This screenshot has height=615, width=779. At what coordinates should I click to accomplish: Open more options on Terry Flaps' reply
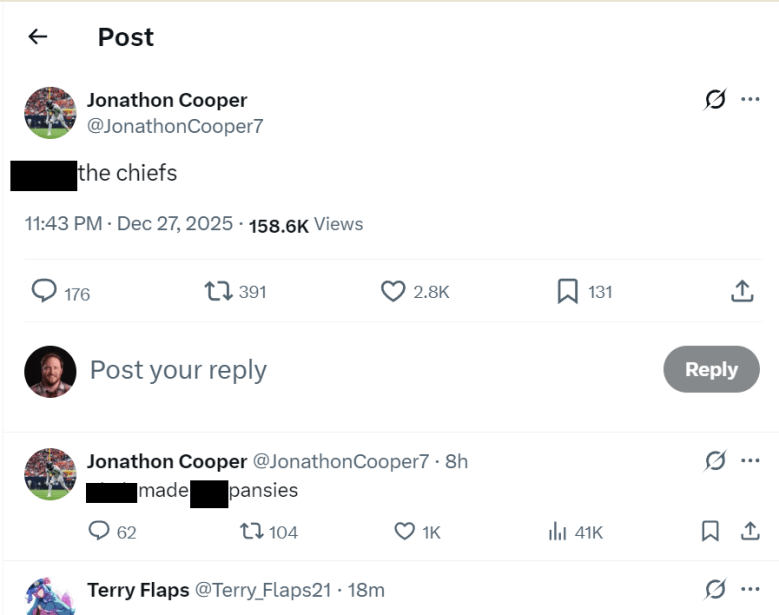coord(750,589)
